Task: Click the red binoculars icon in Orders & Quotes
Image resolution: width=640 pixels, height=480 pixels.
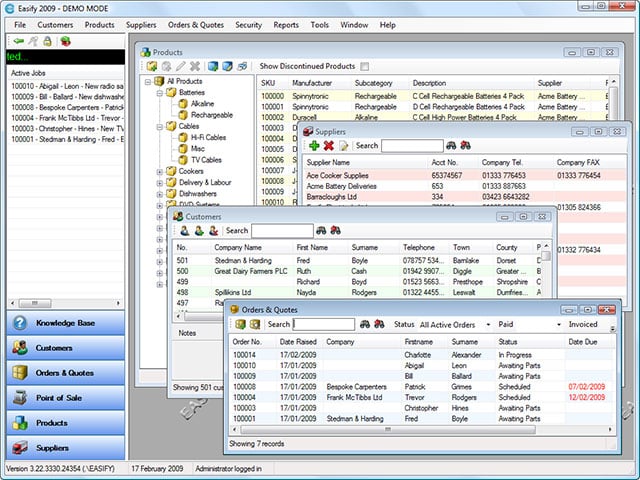Action: [379, 324]
